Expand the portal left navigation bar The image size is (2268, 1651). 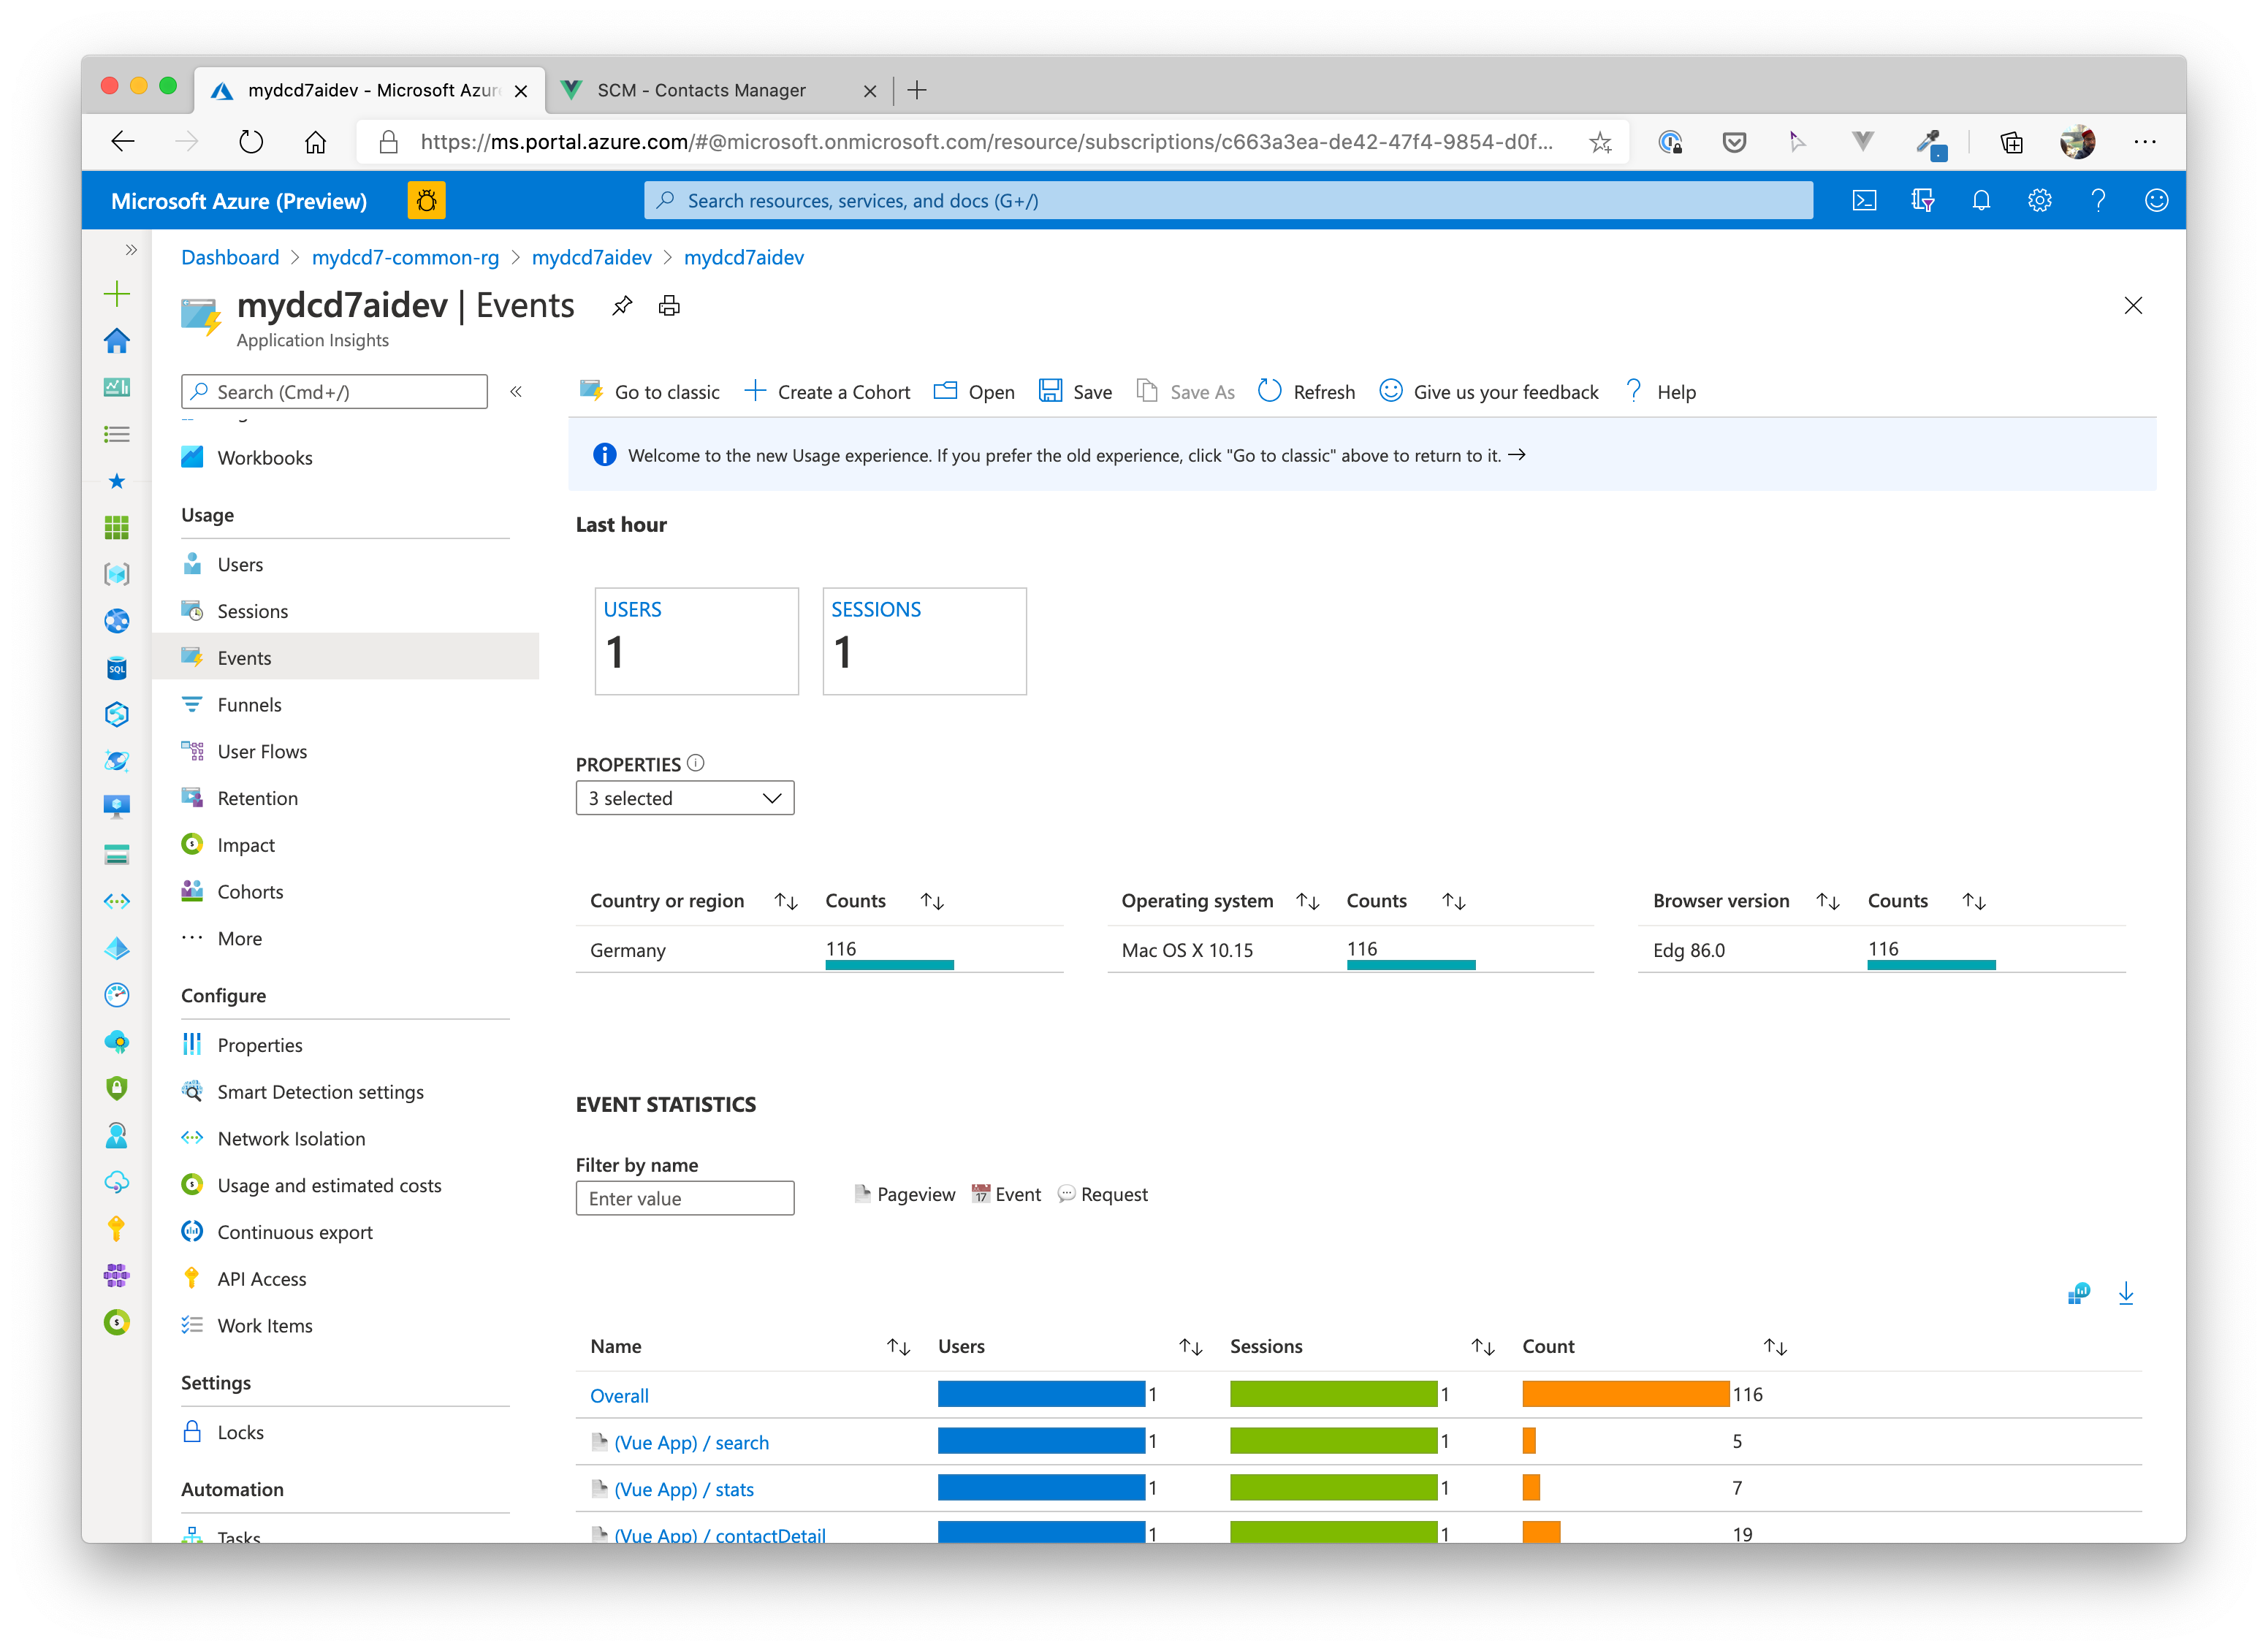(131, 250)
